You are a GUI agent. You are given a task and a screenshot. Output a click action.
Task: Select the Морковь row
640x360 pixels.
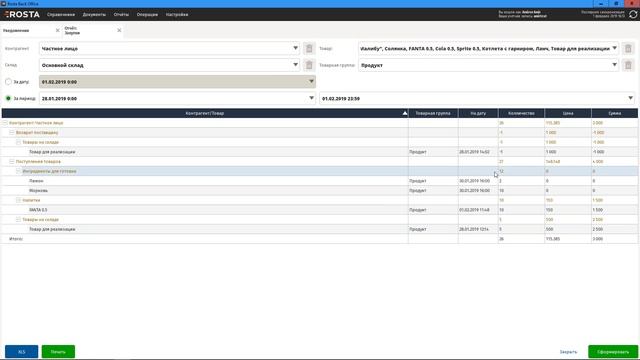tap(320, 191)
